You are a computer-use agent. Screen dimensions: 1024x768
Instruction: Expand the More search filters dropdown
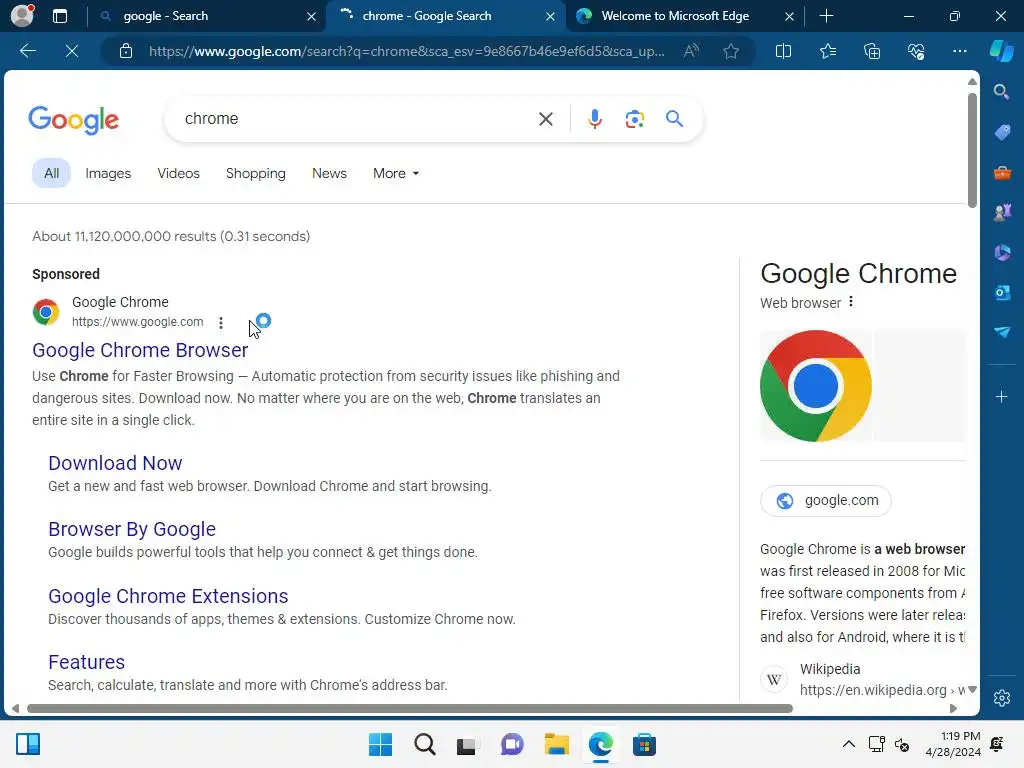coord(396,174)
